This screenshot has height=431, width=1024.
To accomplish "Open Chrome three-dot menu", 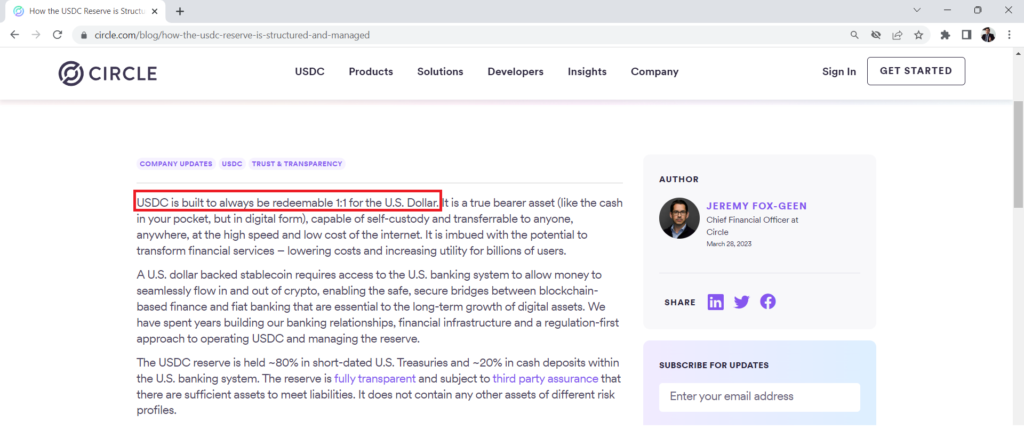I will coord(1010,34).
